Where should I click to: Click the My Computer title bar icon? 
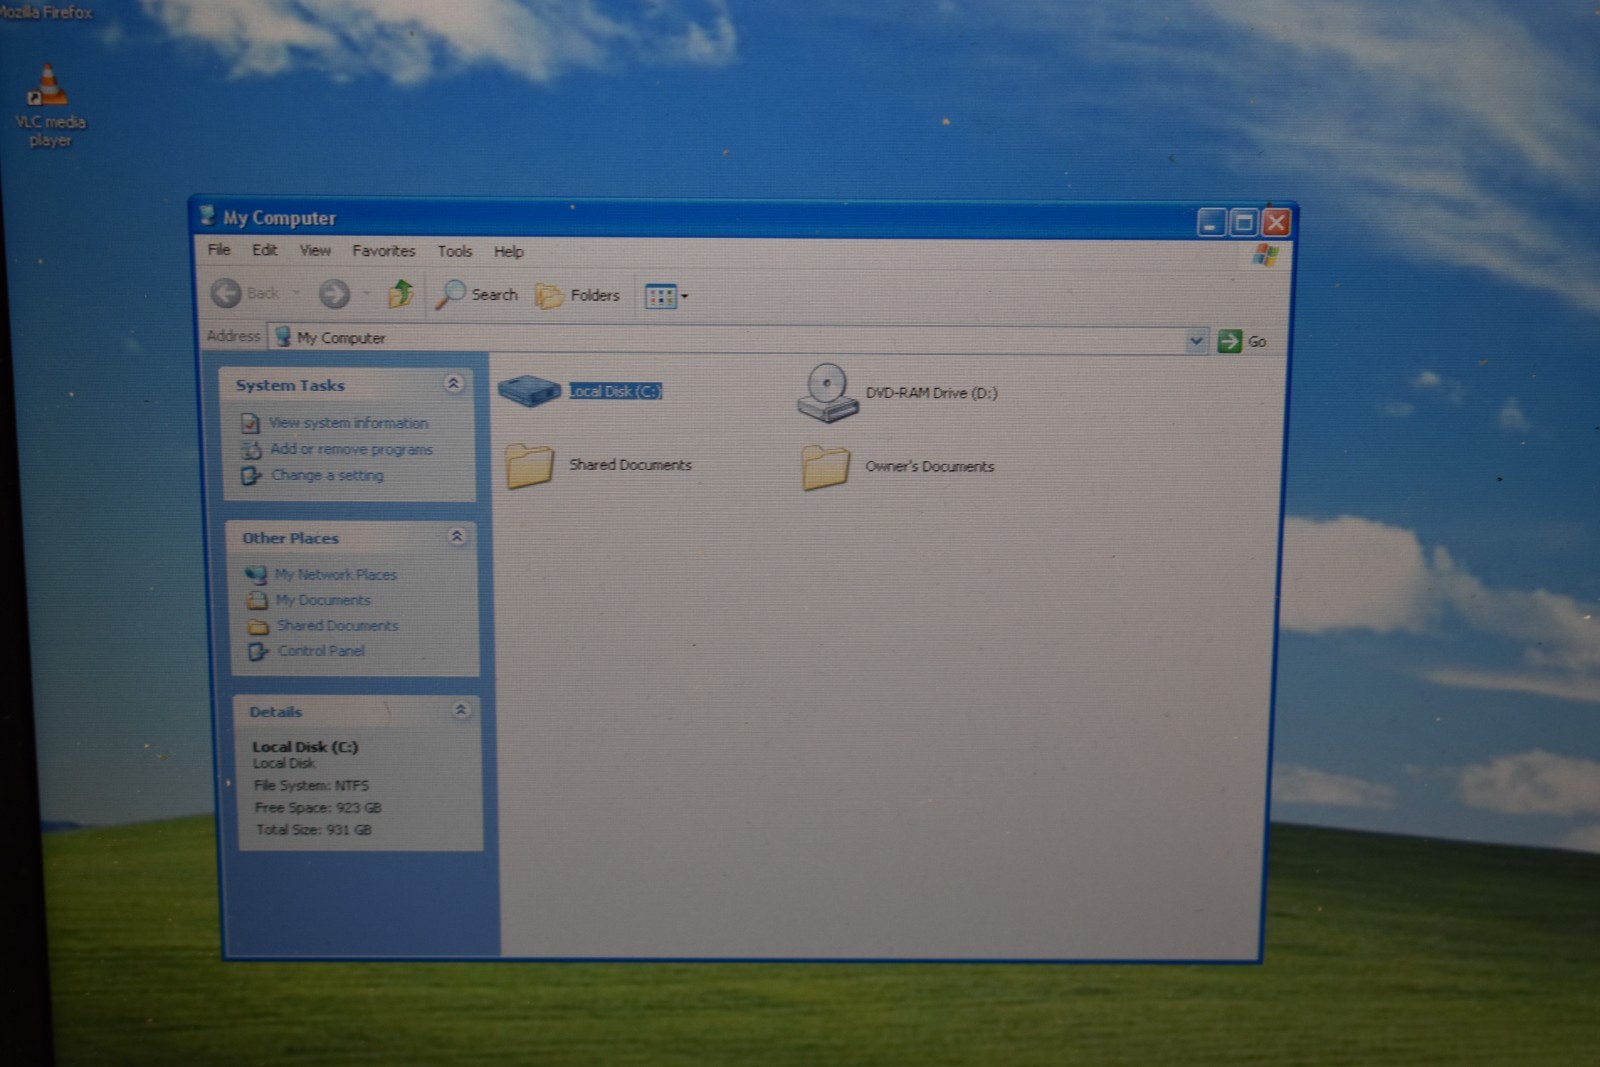[207, 216]
